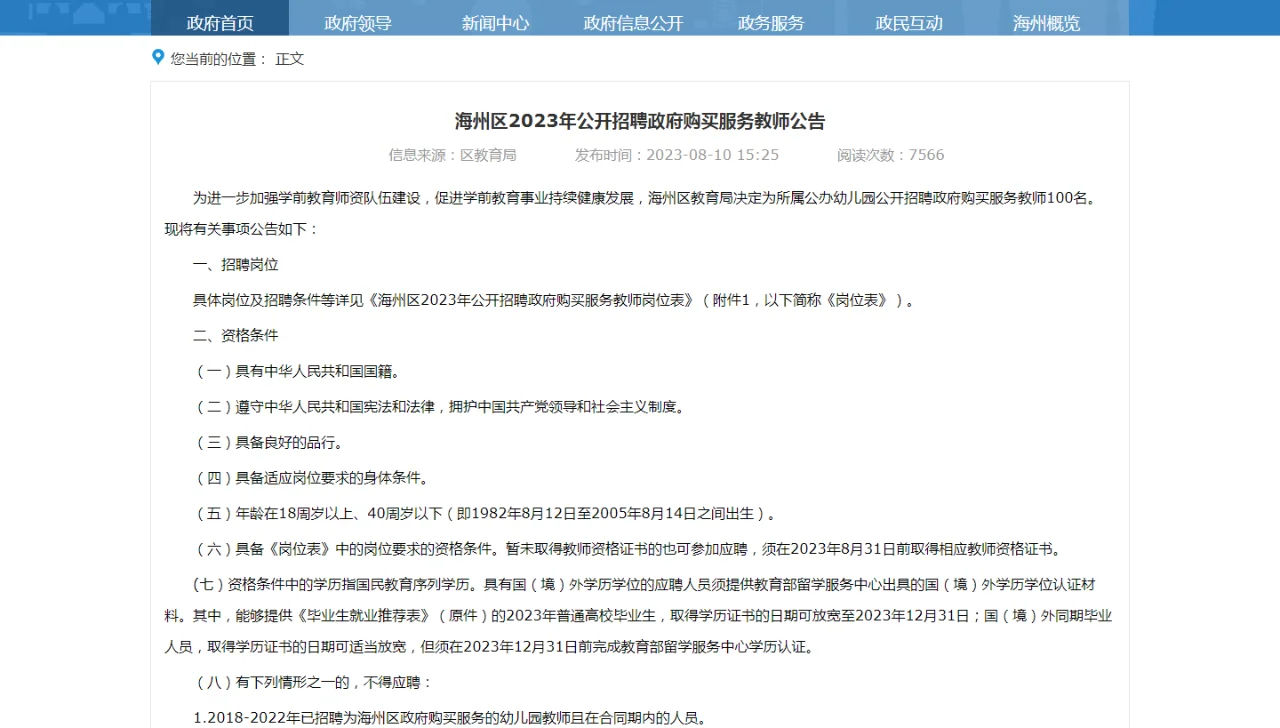1280x728 pixels.
Task: Click the 正文 breadcrumb label
Action: pos(289,59)
